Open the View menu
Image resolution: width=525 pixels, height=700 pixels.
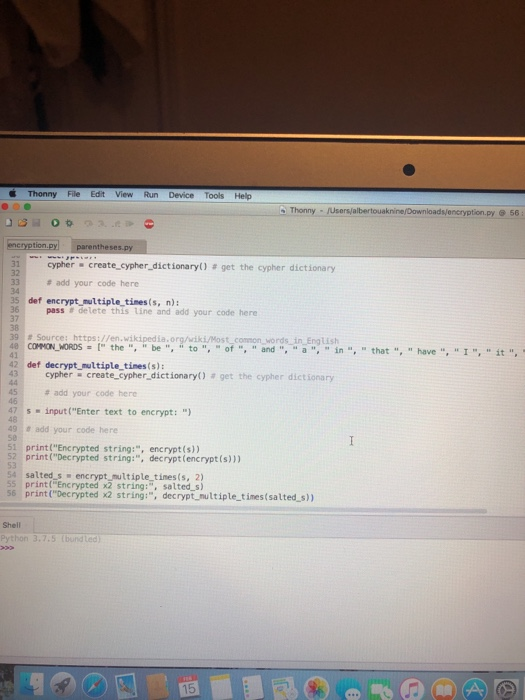(x=124, y=195)
